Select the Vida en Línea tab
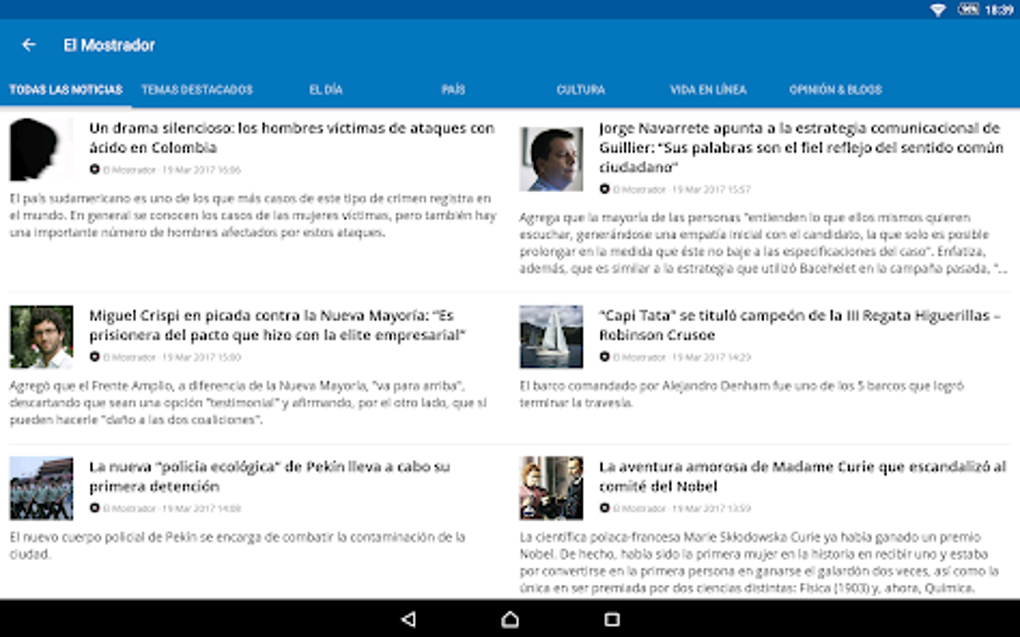Image resolution: width=1020 pixels, height=637 pixels. (x=708, y=90)
